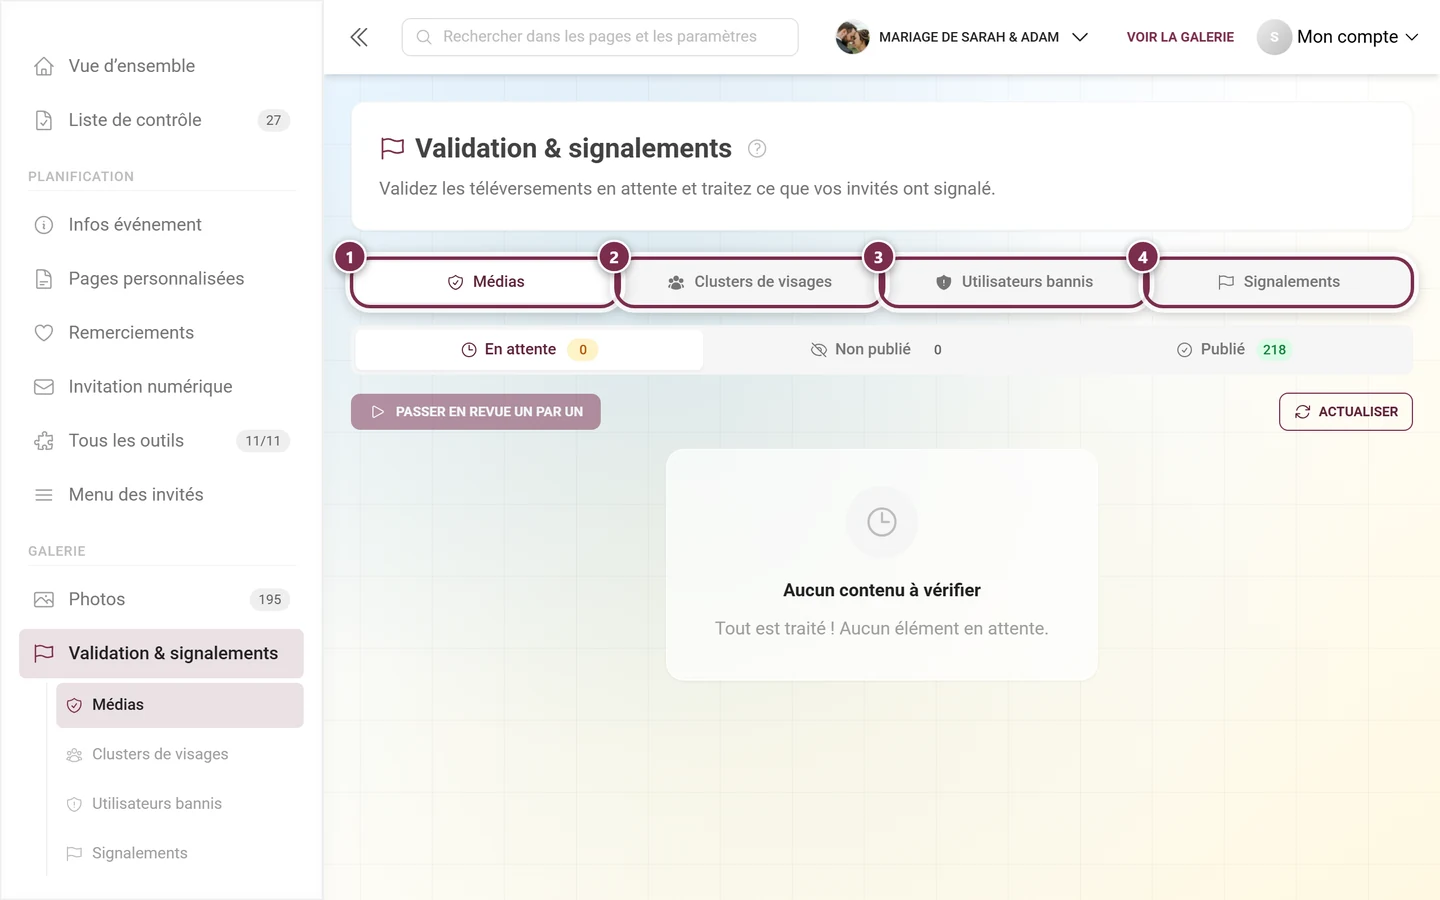
Task: Switch to the Clusters de visages tab
Action: [x=749, y=282]
